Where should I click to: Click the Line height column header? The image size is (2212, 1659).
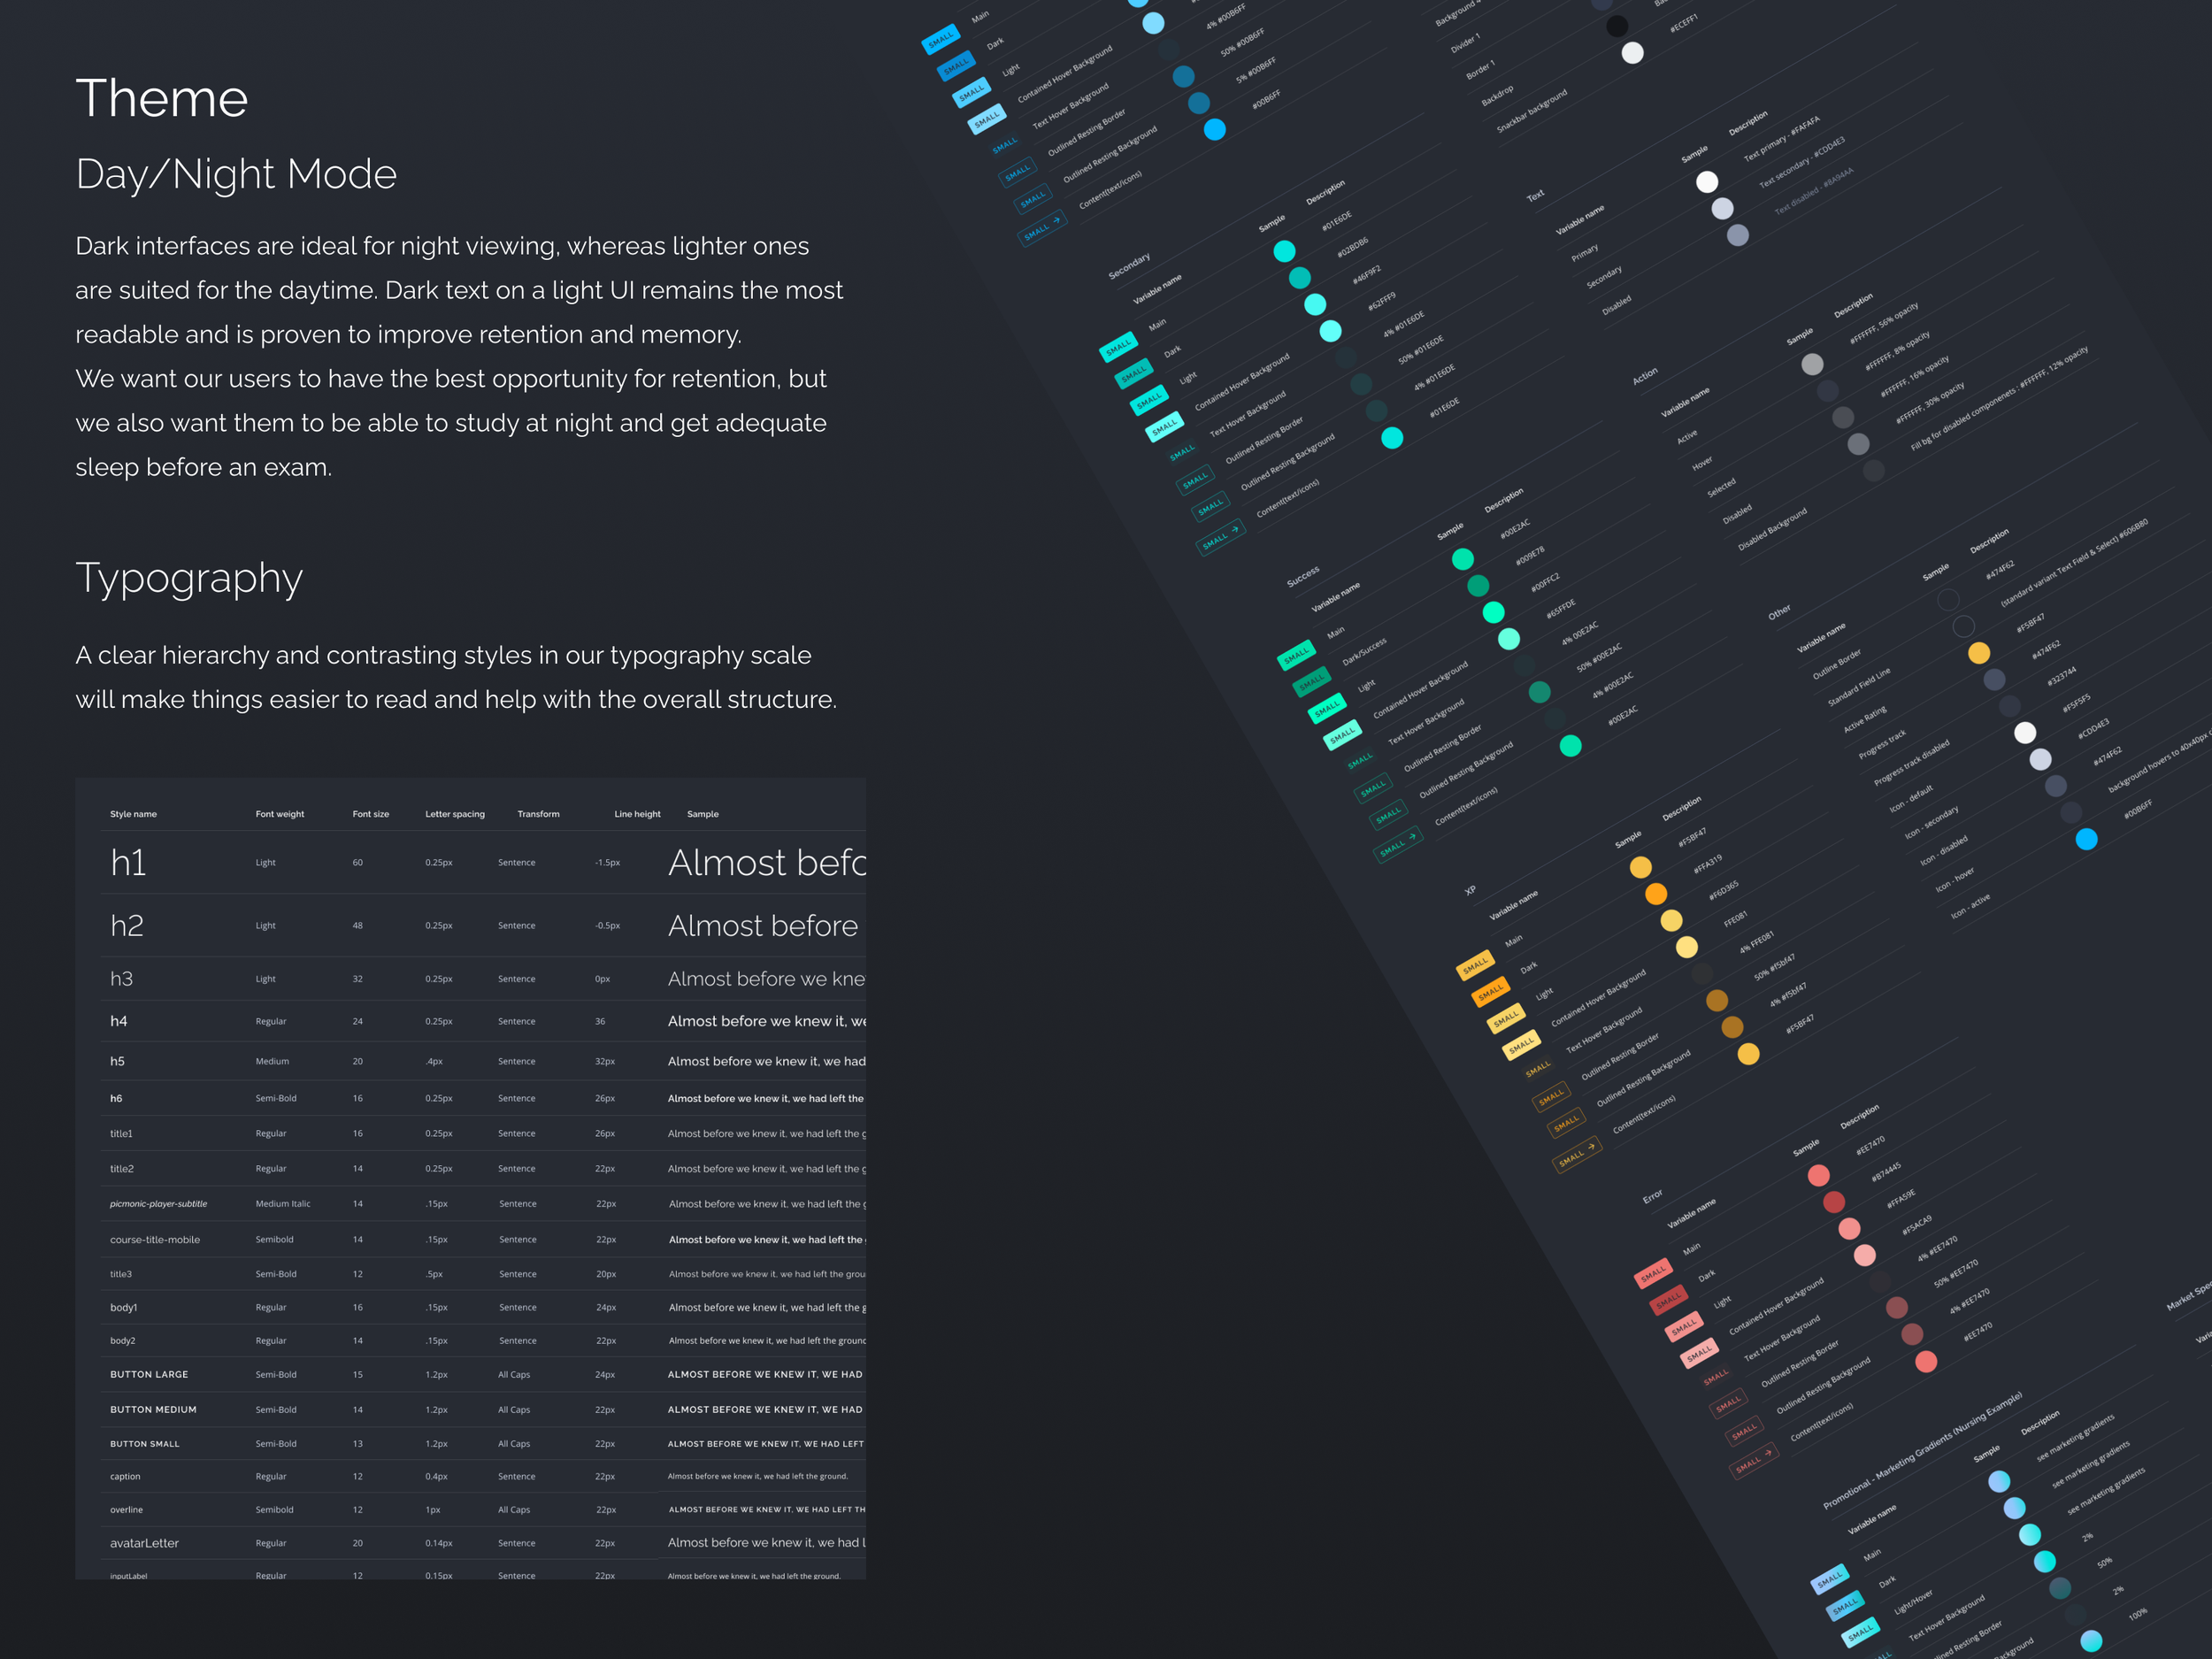pyautogui.click(x=637, y=814)
